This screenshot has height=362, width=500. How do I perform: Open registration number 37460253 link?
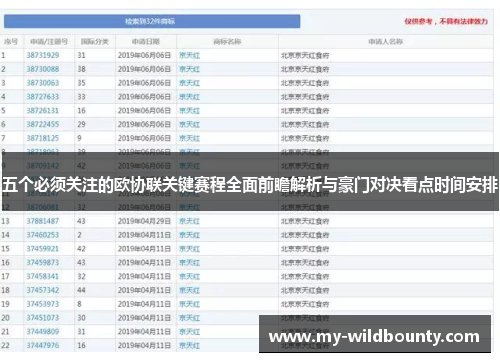(x=43, y=235)
